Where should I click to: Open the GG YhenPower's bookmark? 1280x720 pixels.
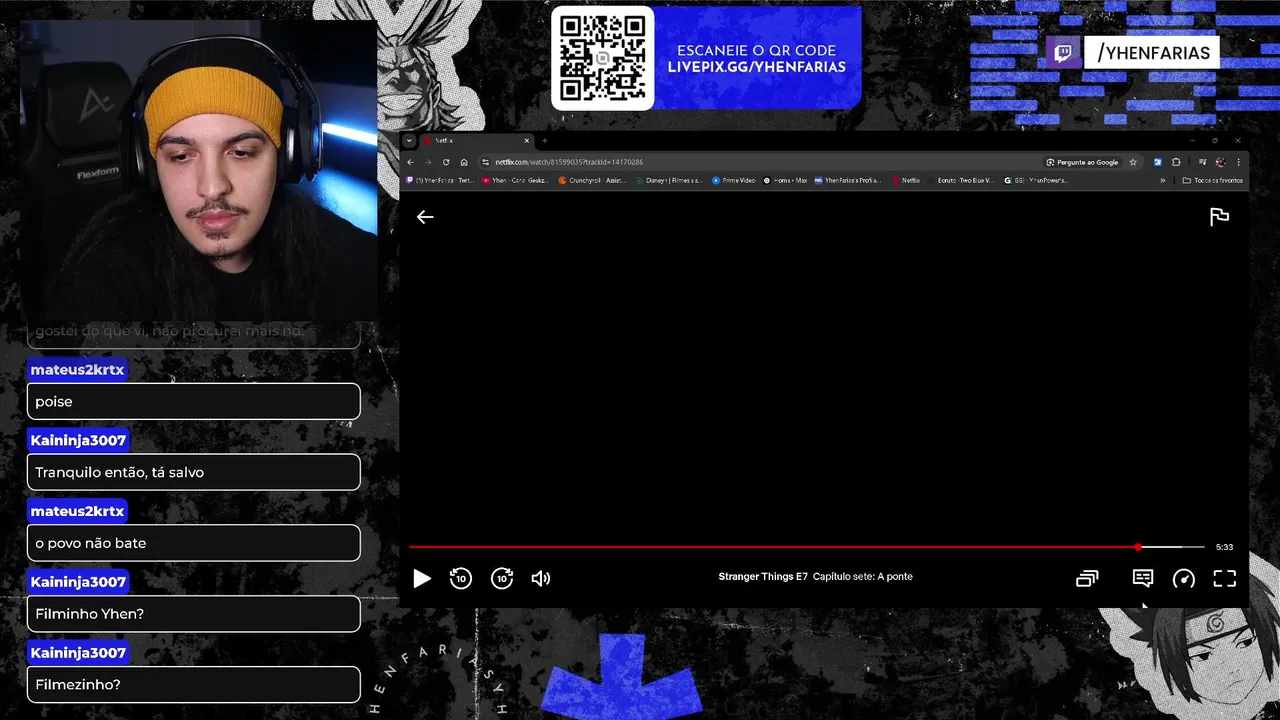pos(1036,181)
